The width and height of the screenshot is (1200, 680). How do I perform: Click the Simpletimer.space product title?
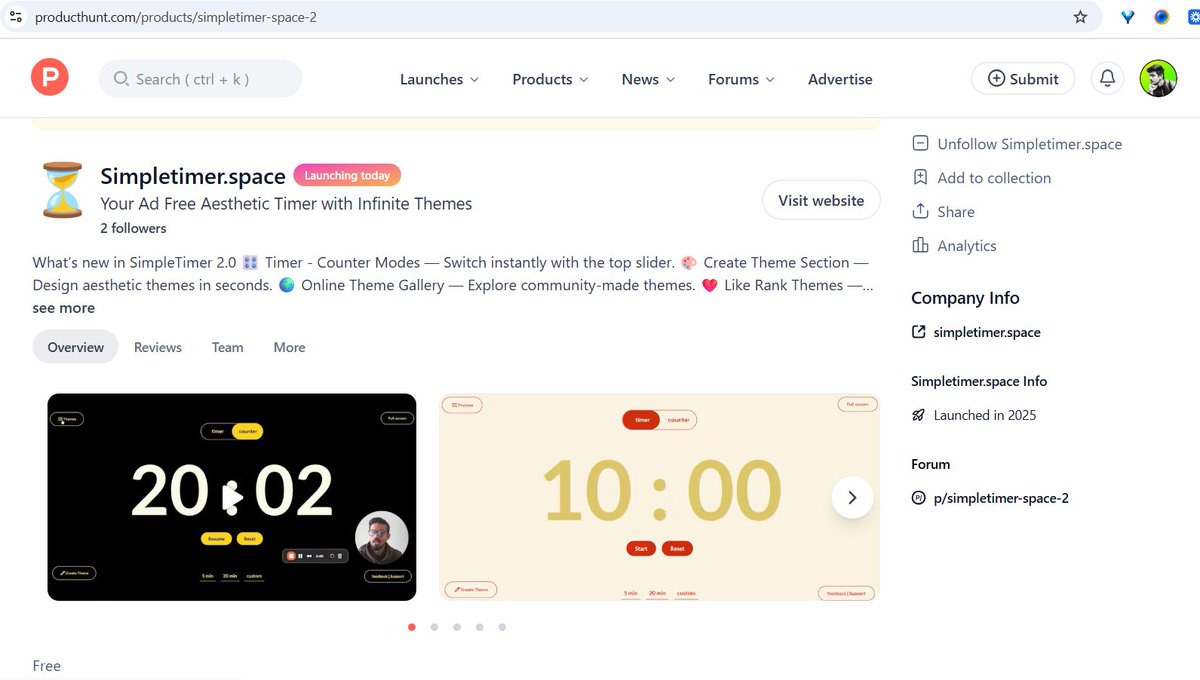pyautogui.click(x=193, y=176)
